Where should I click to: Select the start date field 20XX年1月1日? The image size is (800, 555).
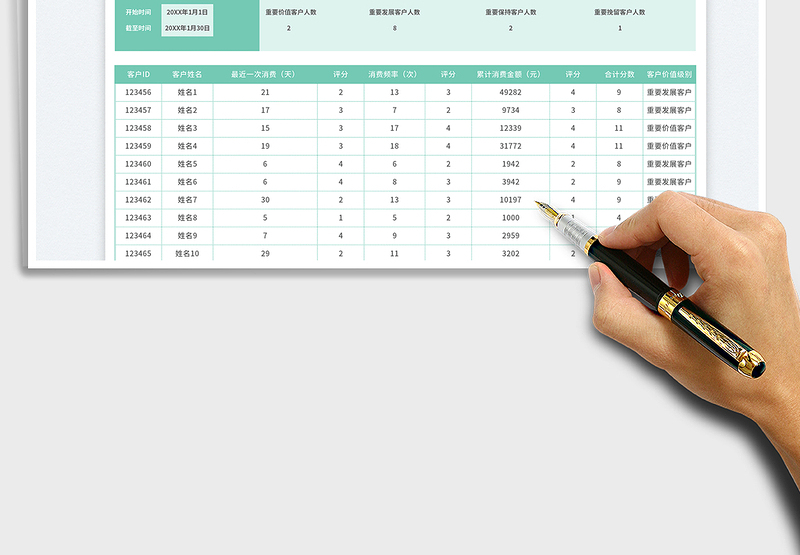point(187,12)
